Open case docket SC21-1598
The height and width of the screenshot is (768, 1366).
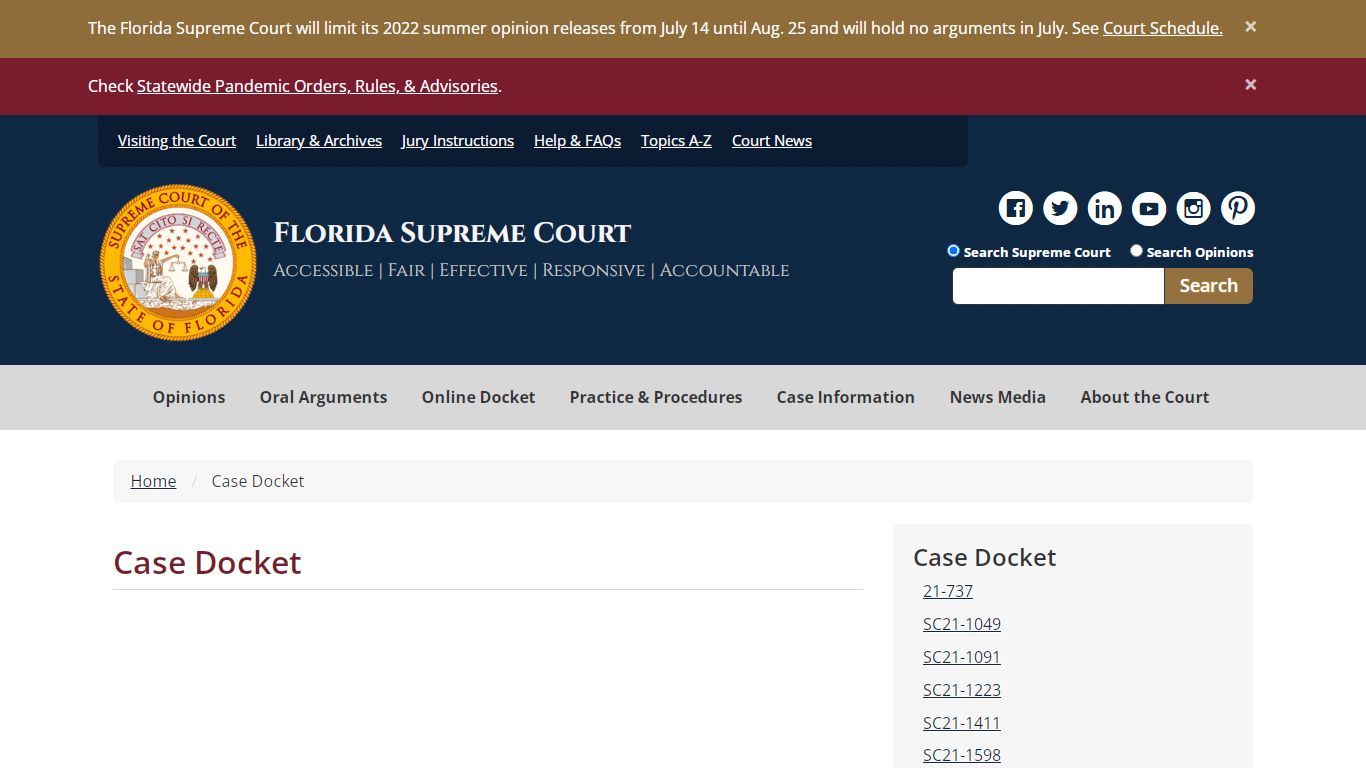coord(962,755)
